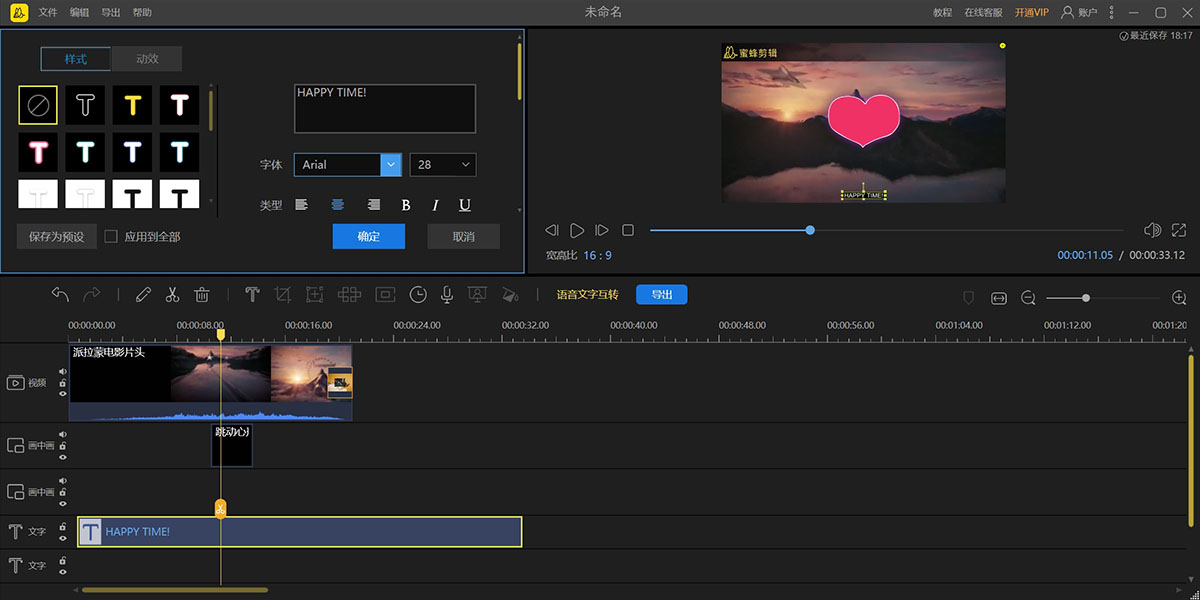Screen dimensions: 1200x600
Task: Click the pencil edit icon
Action: tap(143, 295)
